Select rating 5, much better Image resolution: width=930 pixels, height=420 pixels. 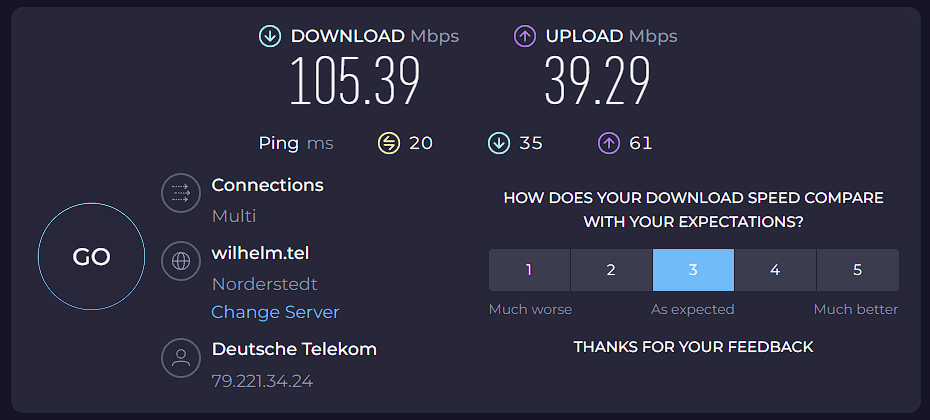857,270
